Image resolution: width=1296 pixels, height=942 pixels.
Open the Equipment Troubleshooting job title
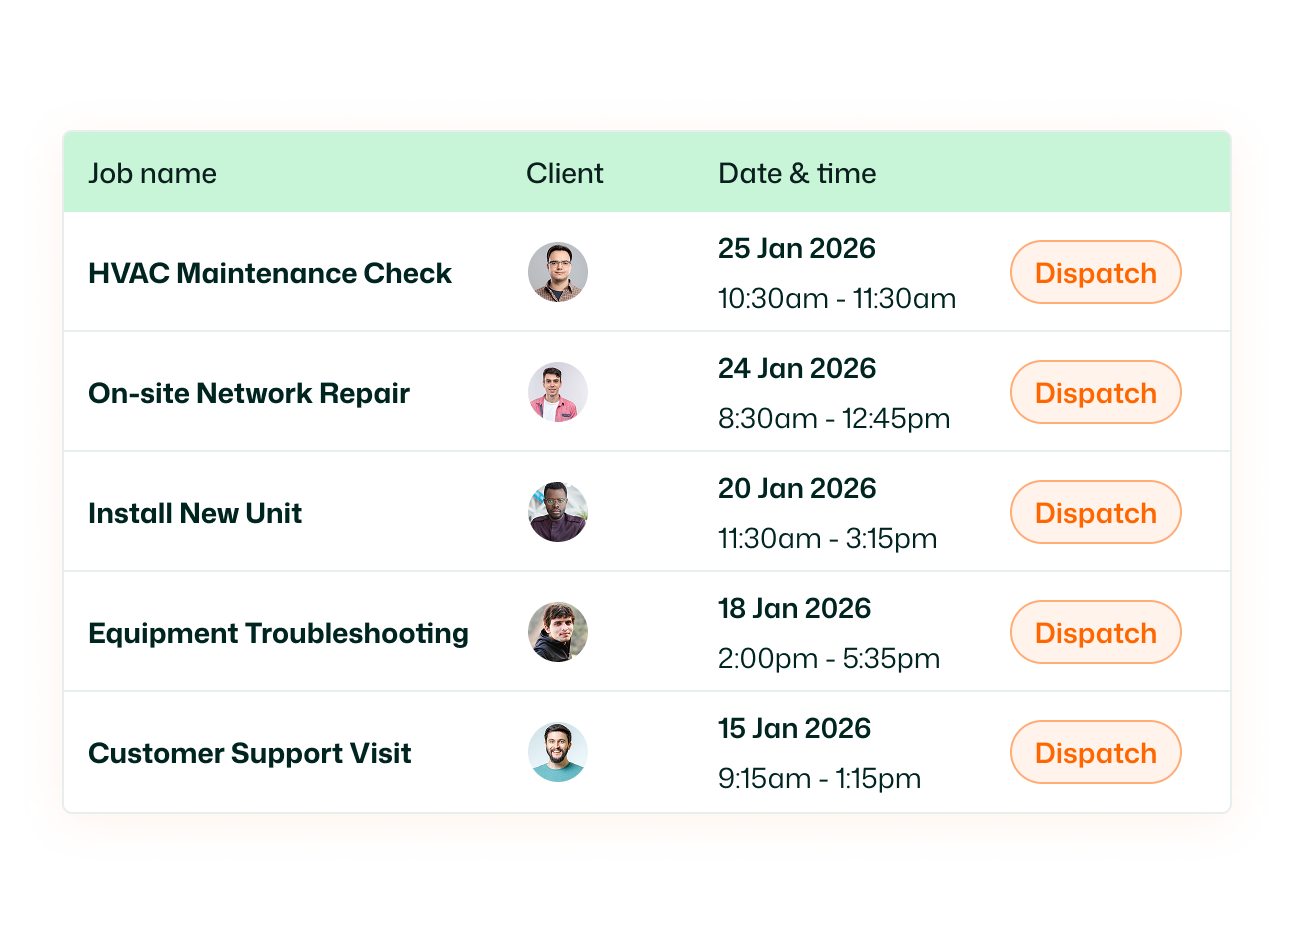tap(278, 633)
